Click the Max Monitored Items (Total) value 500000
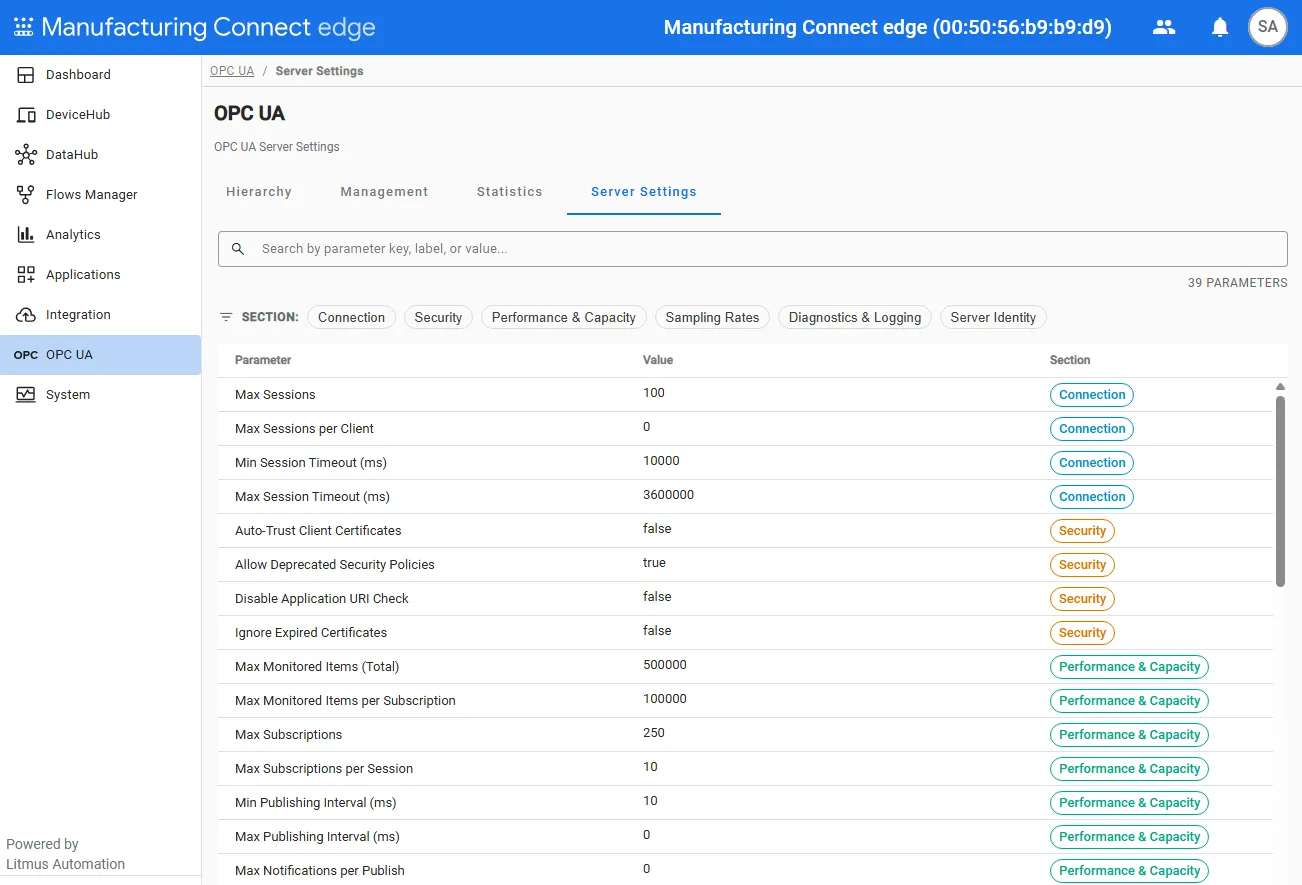1302x885 pixels. point(665,665)
